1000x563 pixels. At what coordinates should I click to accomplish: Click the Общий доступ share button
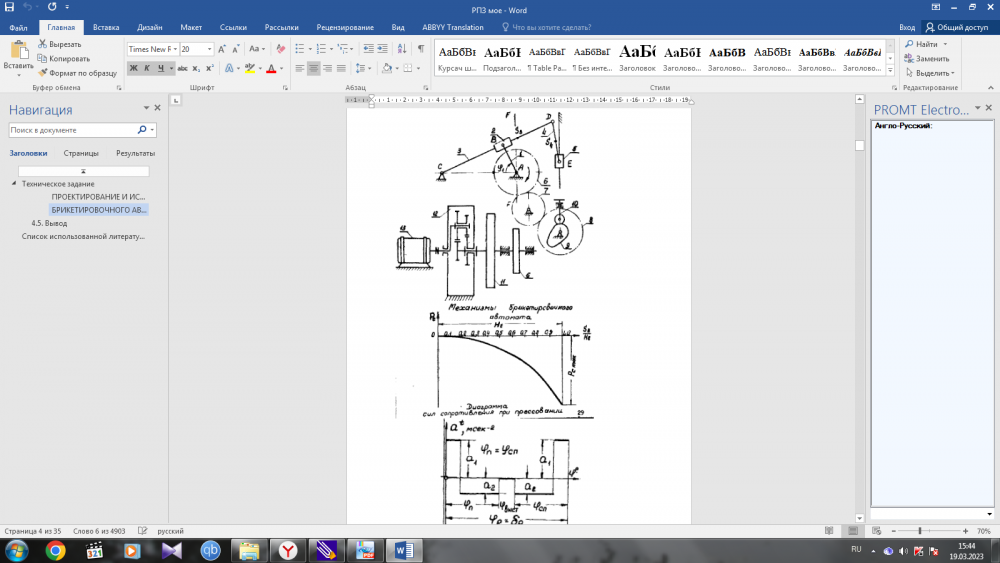pos(959,27)
